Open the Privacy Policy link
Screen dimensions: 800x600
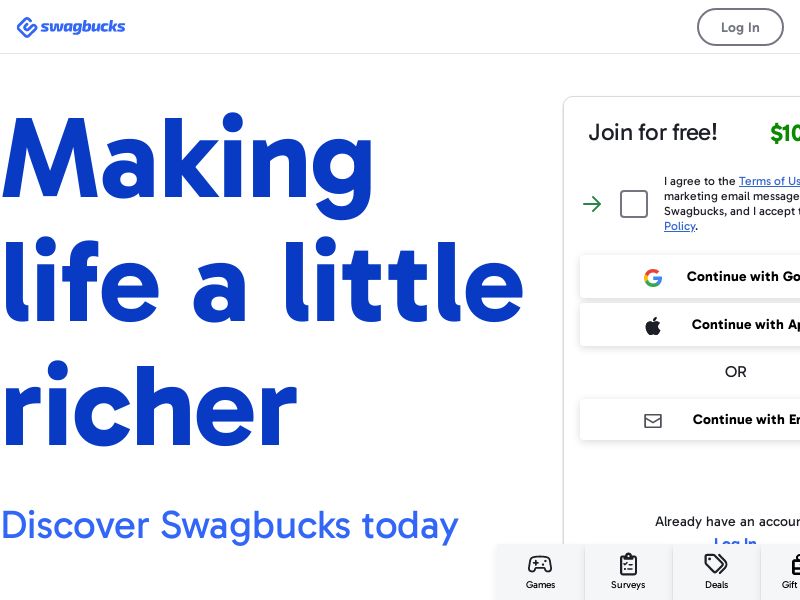(680, 226)
